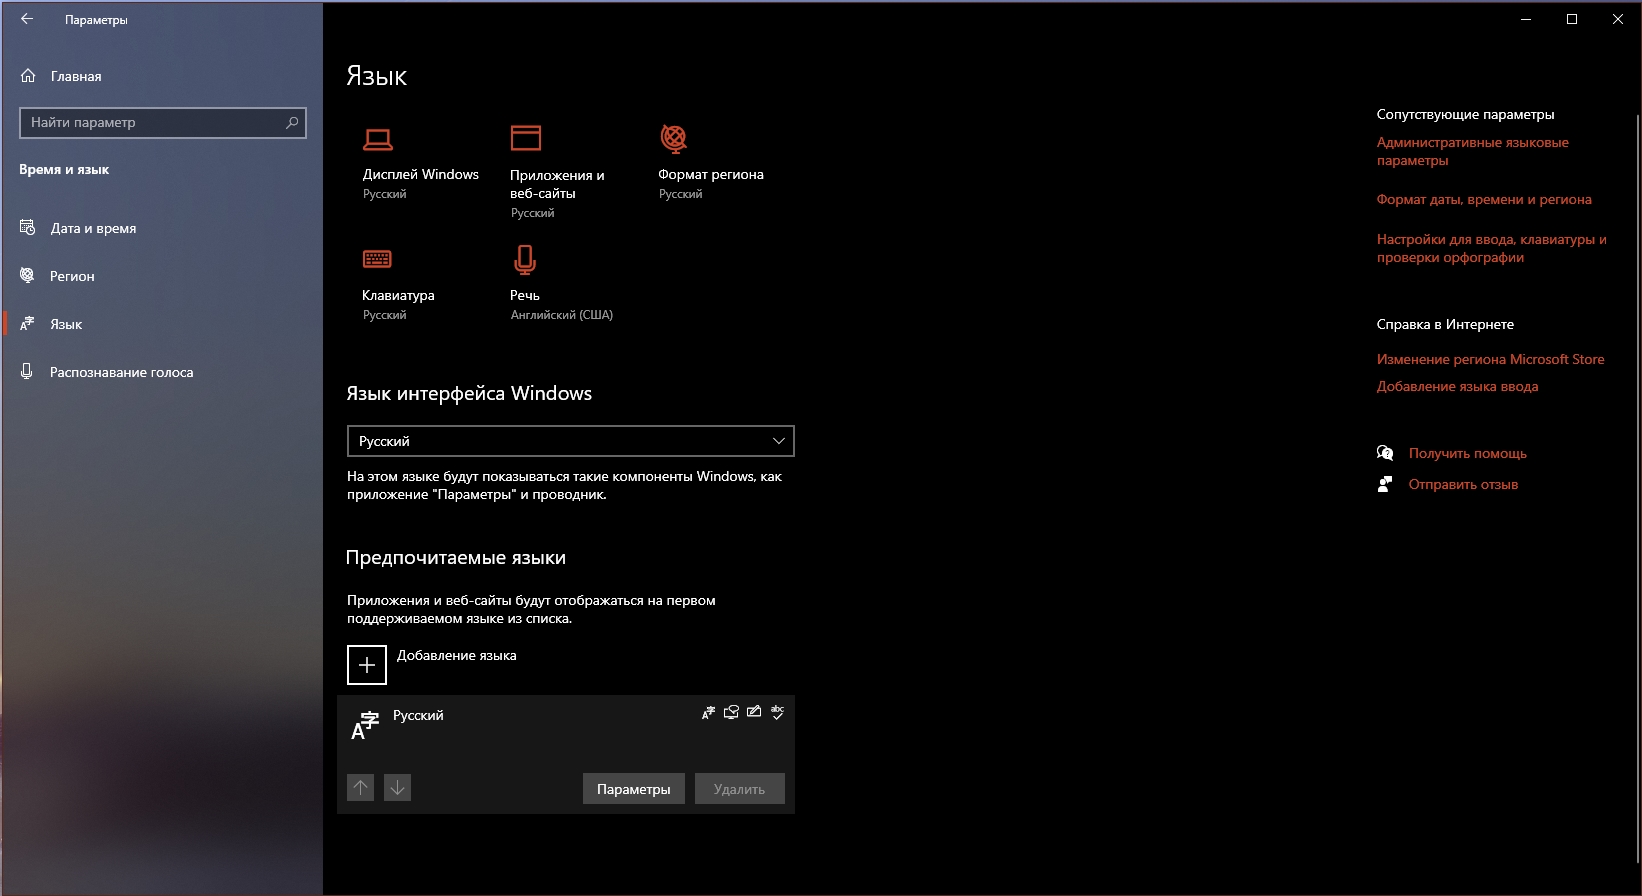This screenshot has height=896, width=1642.
Task: Minimize the Параметры window
Action: (x=1526, y=19)
